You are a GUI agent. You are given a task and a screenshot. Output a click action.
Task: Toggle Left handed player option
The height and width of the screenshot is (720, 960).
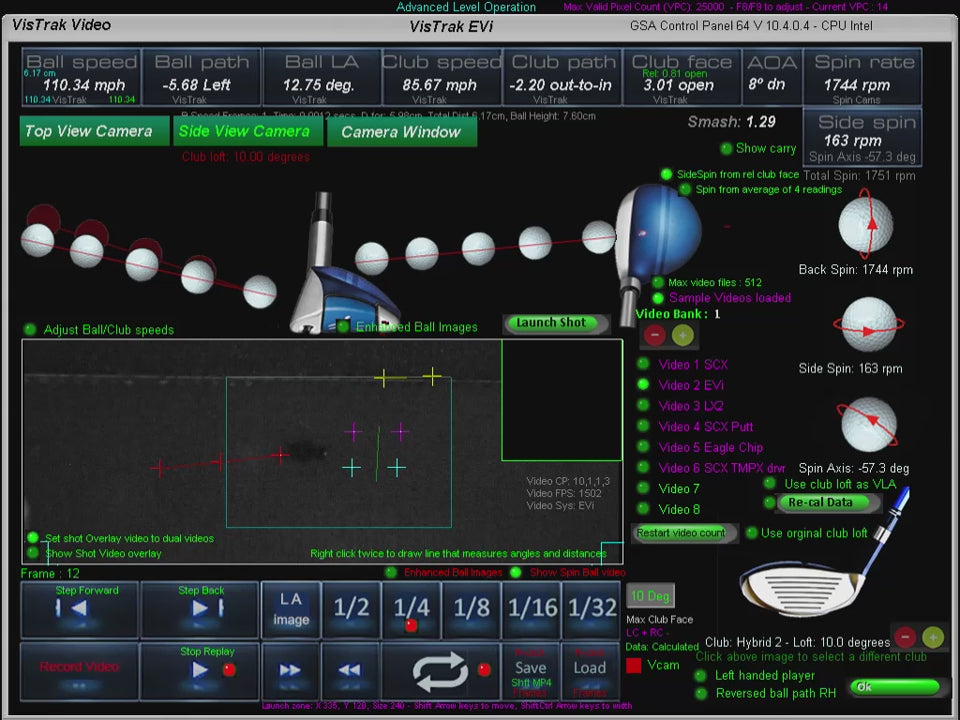700,676
